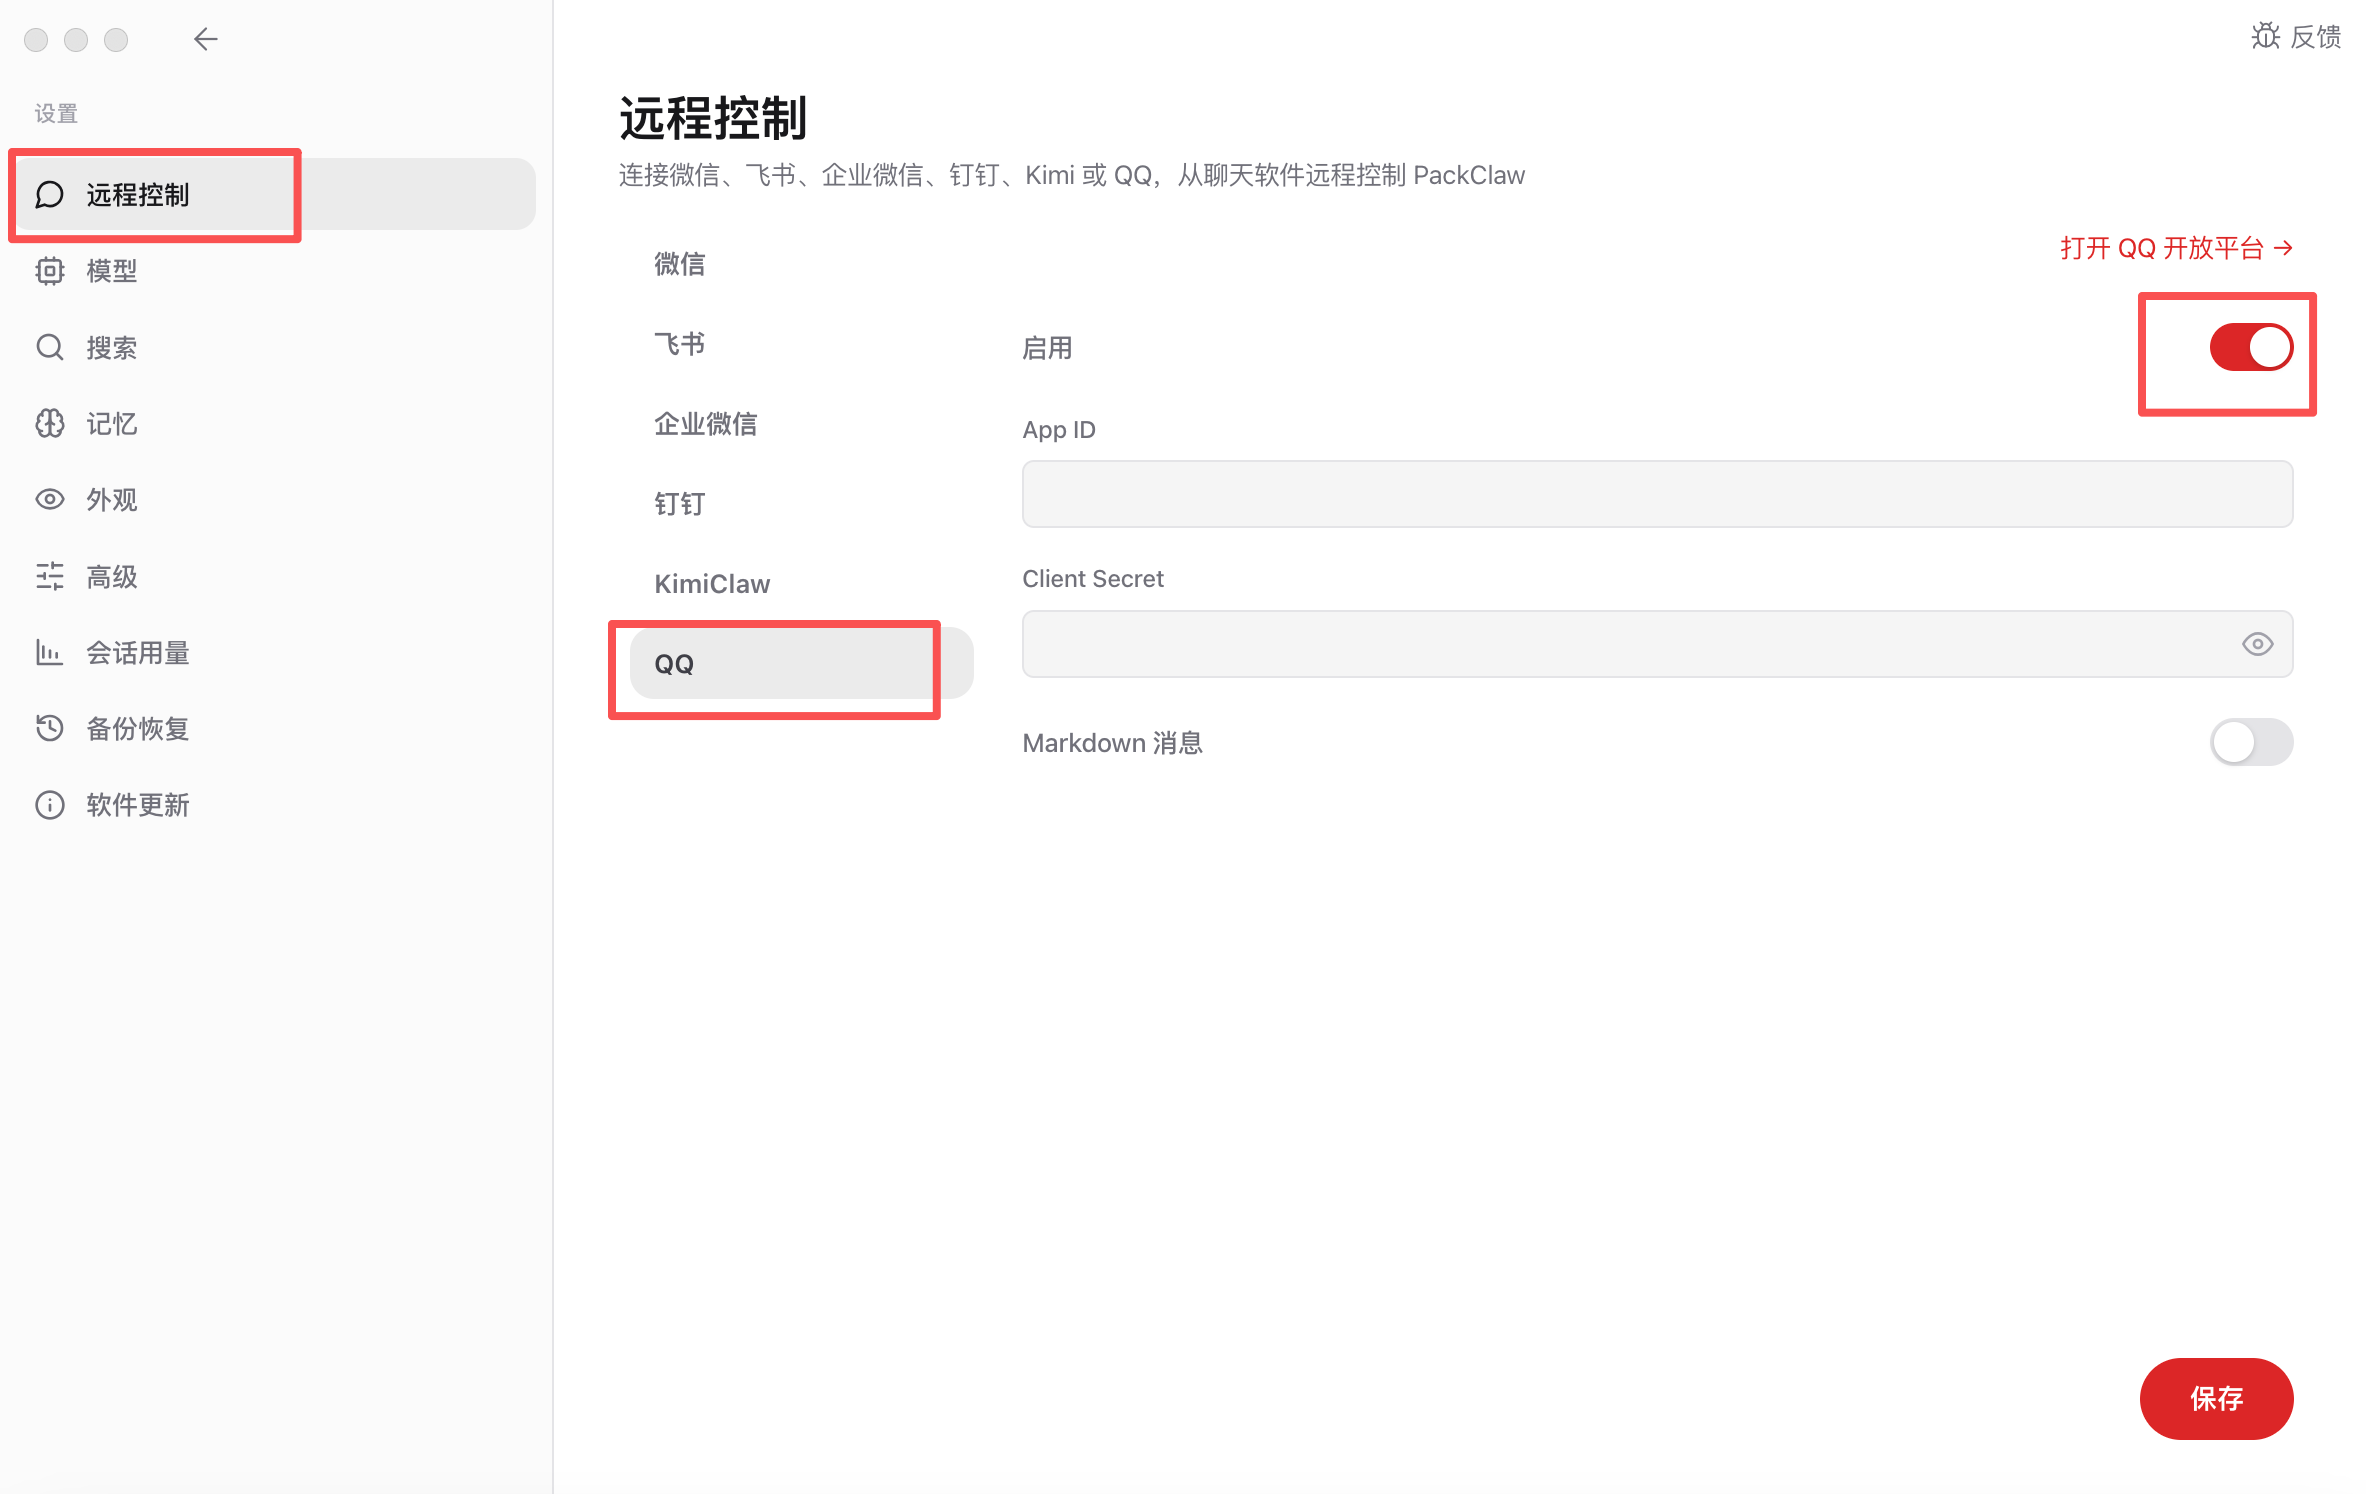Click the Markdown 消息 label
This screenshot has width=2366, height=1494.
pos(1112,743)
